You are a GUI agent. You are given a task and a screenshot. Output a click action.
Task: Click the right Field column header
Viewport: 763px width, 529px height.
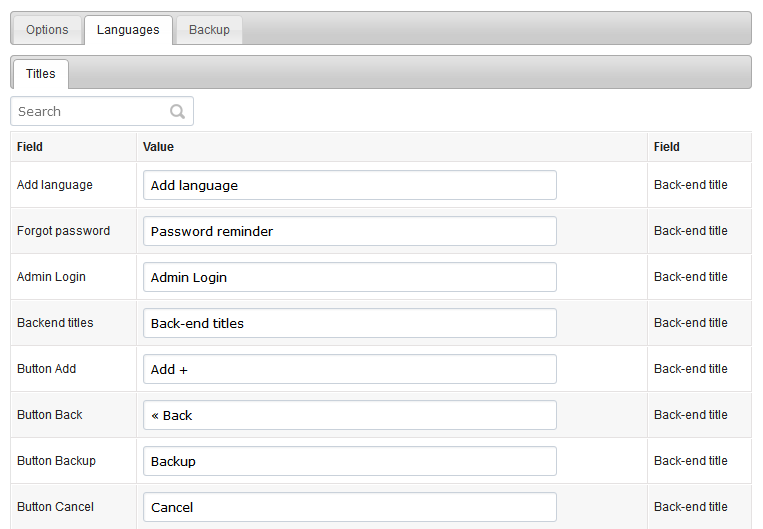click(667, 146)
